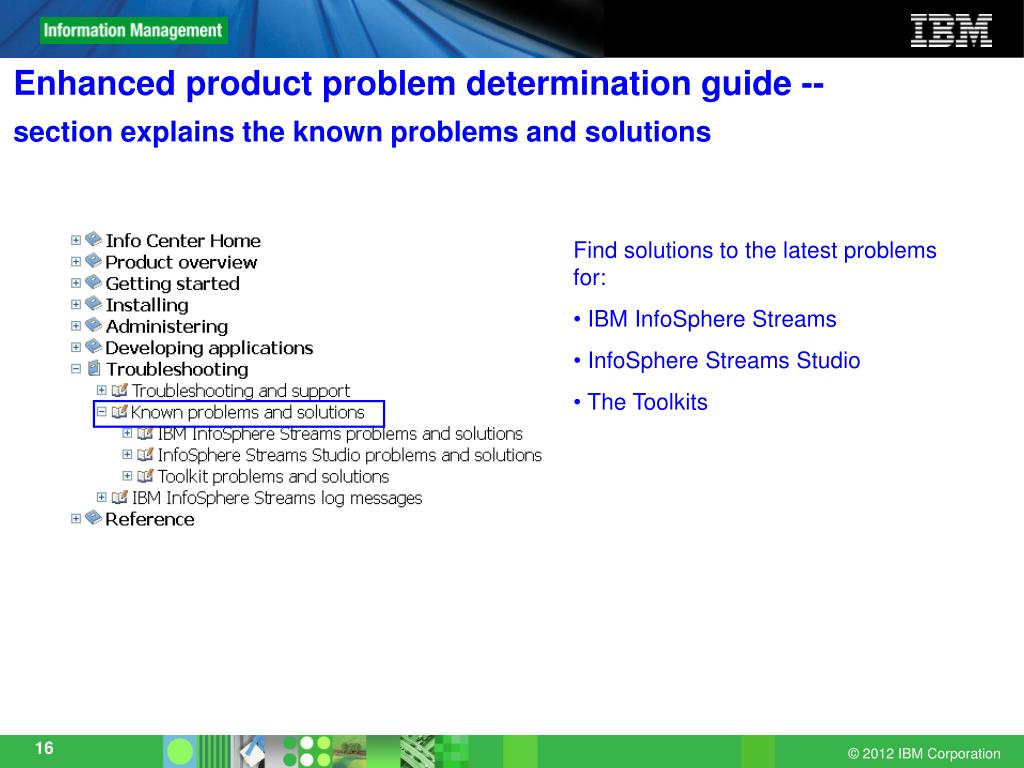
Task: Click the Developing applications book icon
Action: 93,346
